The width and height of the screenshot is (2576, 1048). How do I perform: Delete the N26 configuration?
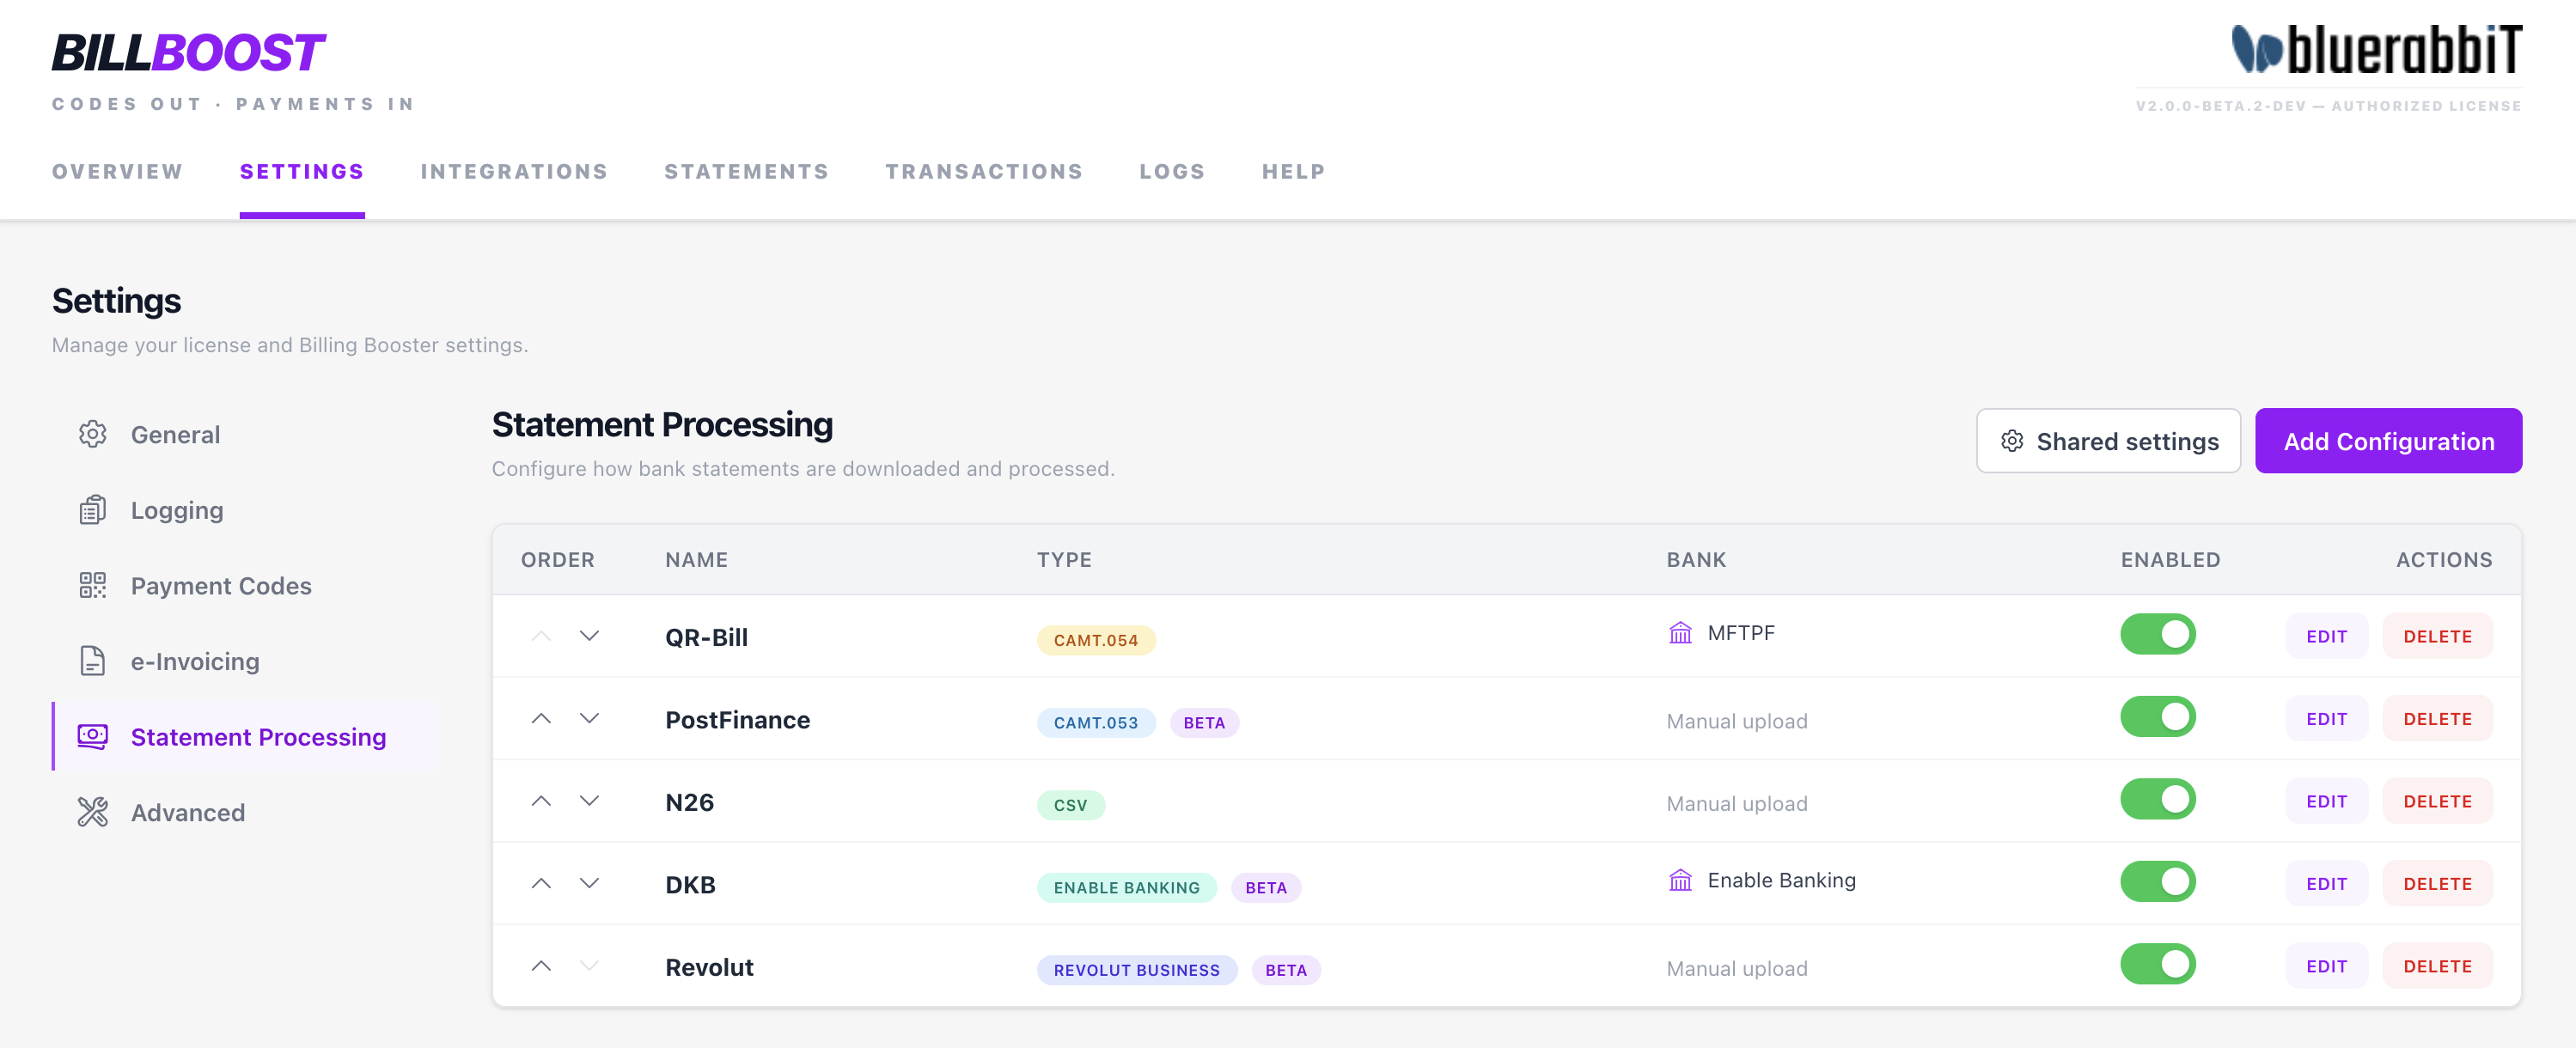pos(2437,801)
